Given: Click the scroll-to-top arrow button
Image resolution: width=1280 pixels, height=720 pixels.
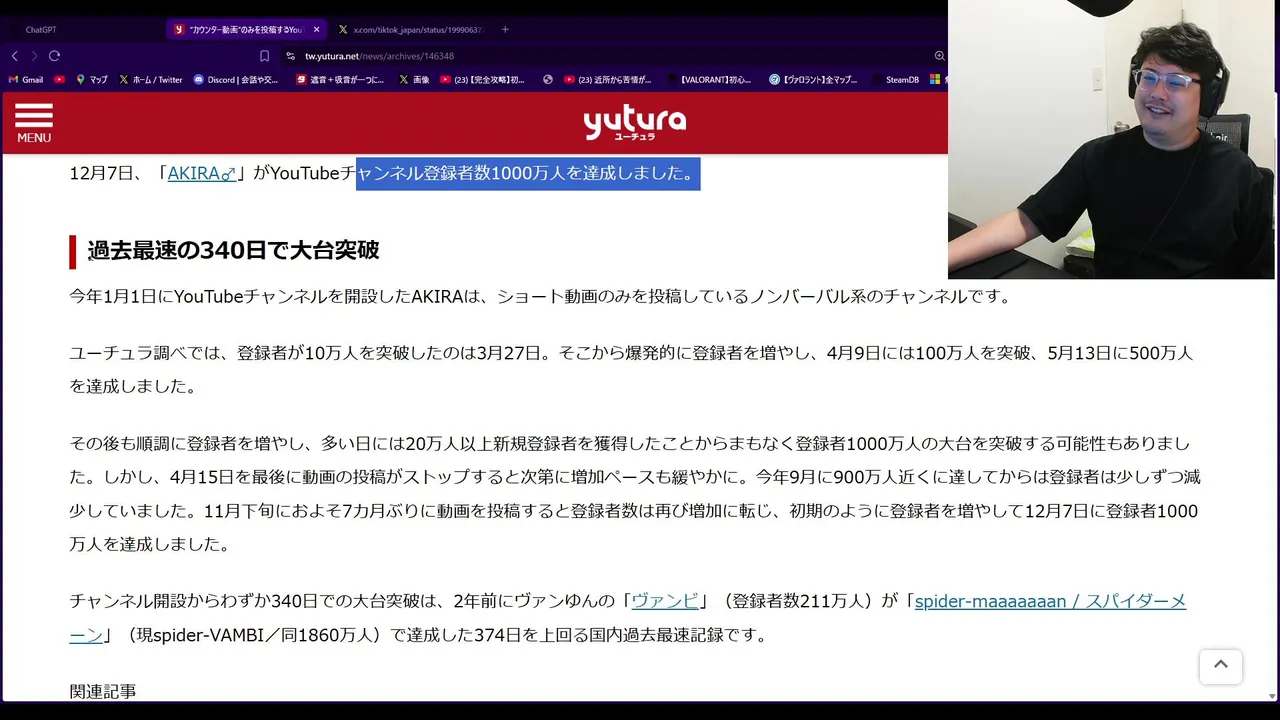Looking at the screenshot, I should pos(1221,666).
